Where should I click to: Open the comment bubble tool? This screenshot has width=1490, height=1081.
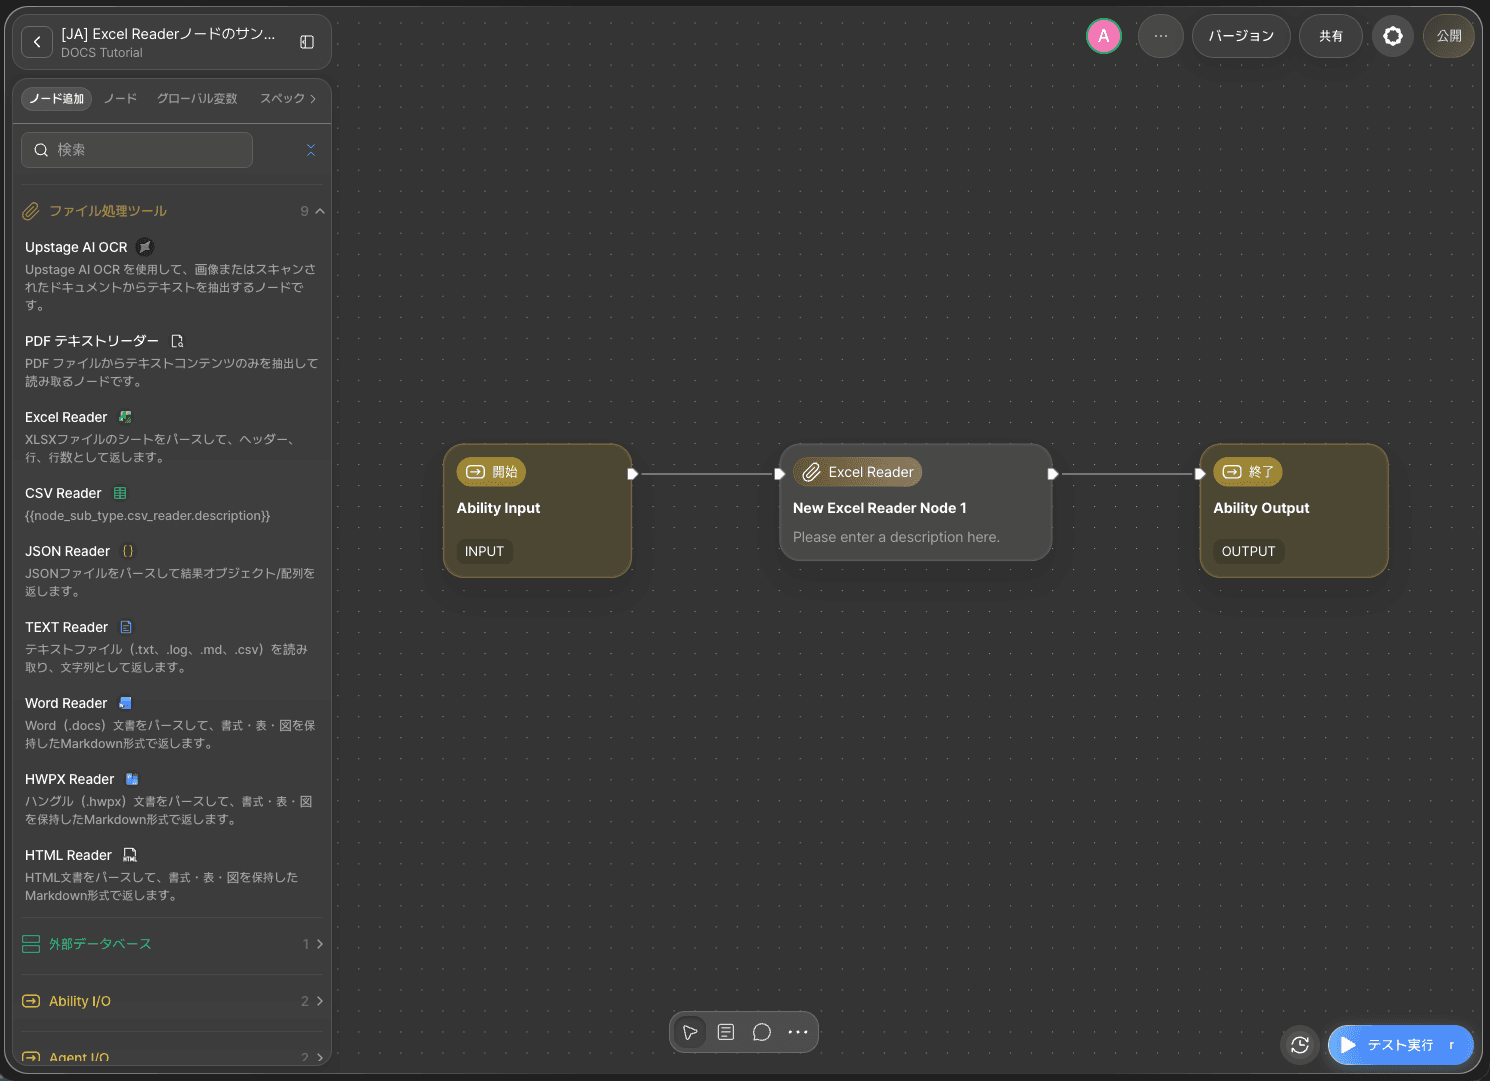tap(762, 1032)
